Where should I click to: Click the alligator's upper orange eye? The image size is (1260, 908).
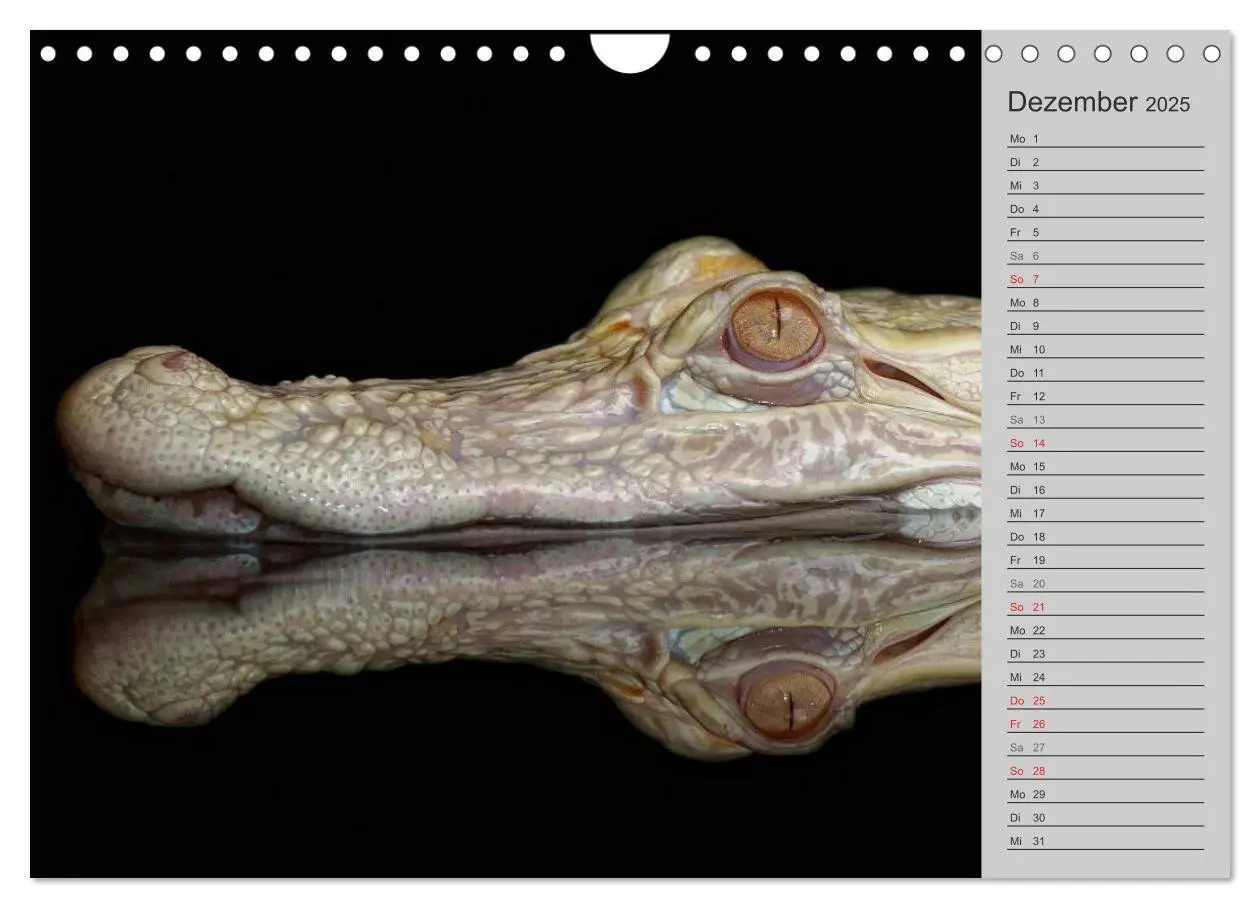[775, 327]
